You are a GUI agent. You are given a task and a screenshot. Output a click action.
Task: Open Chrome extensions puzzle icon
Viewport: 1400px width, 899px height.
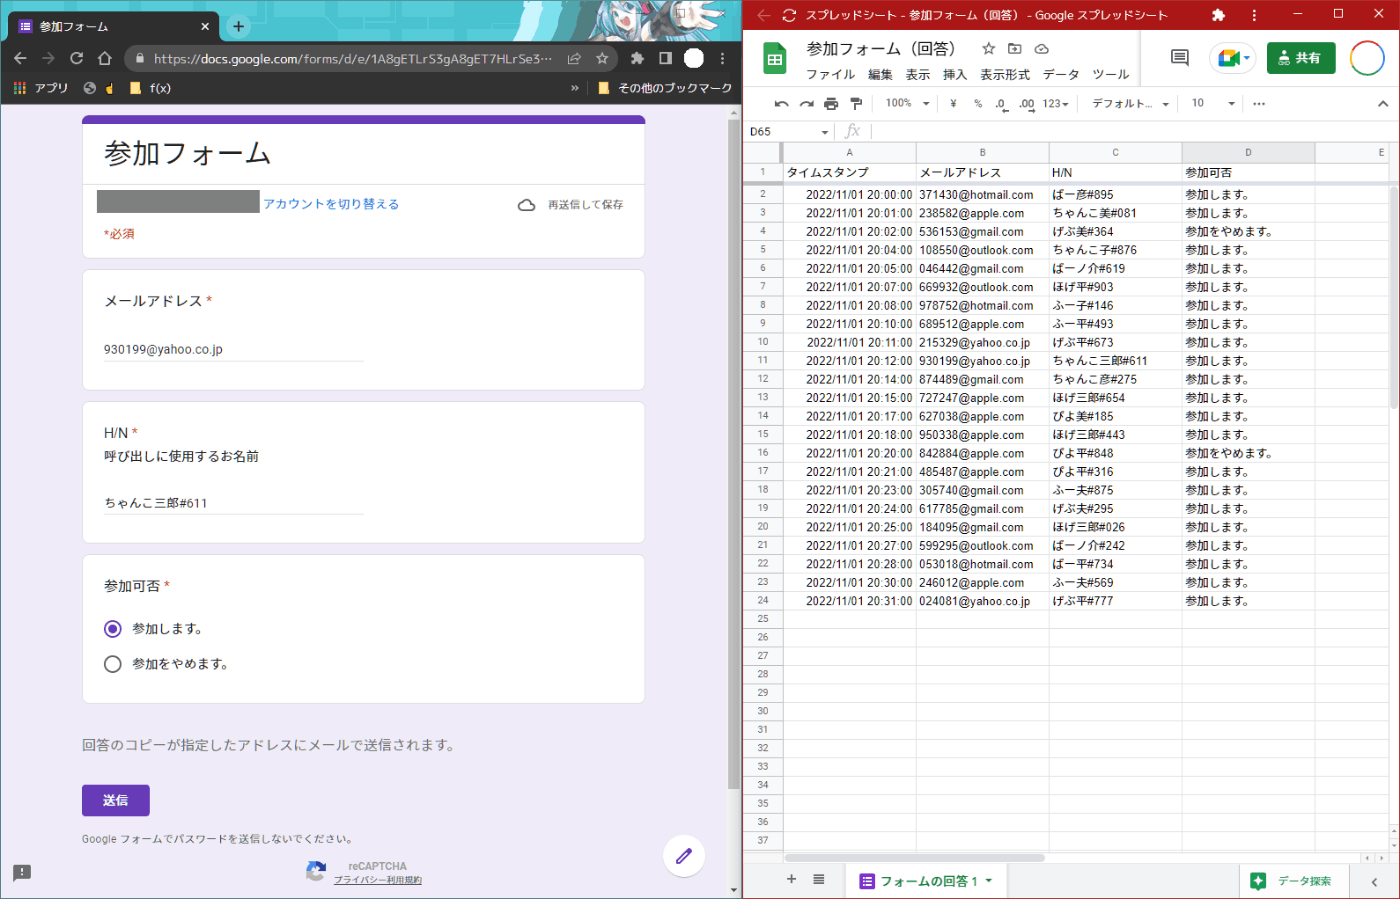tap(637, 58)
